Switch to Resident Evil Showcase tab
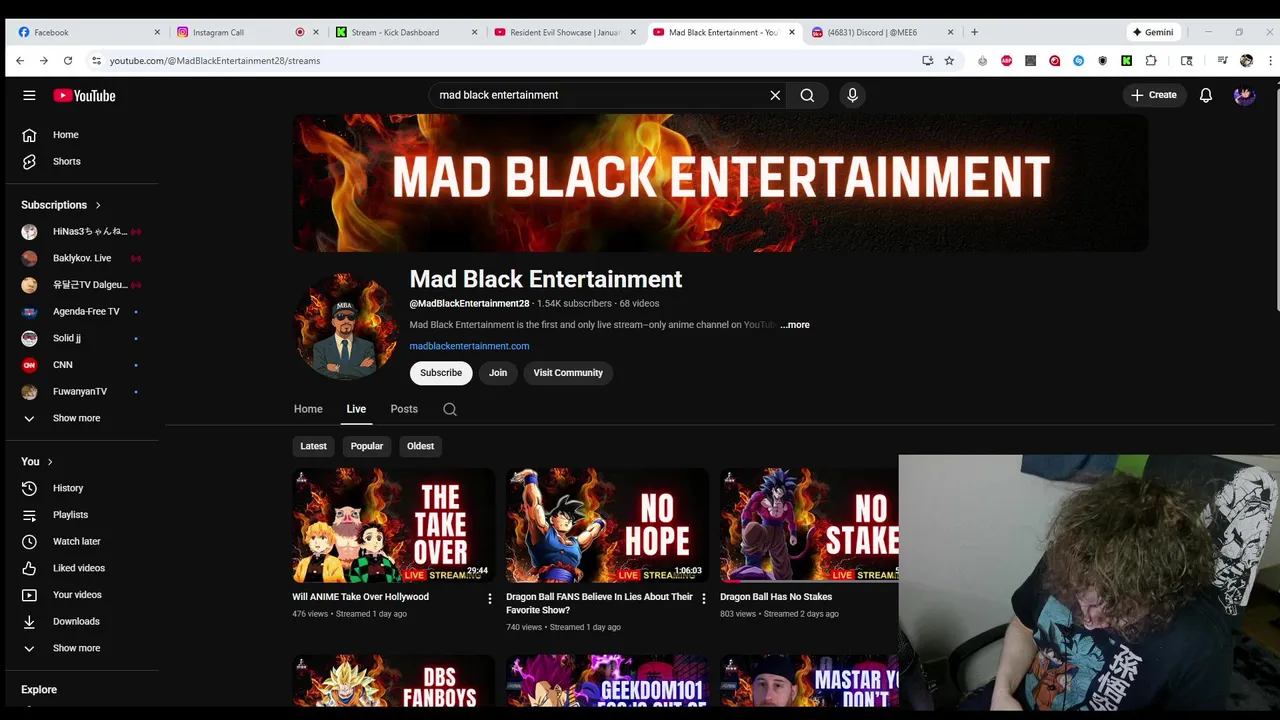 point(564,32)
